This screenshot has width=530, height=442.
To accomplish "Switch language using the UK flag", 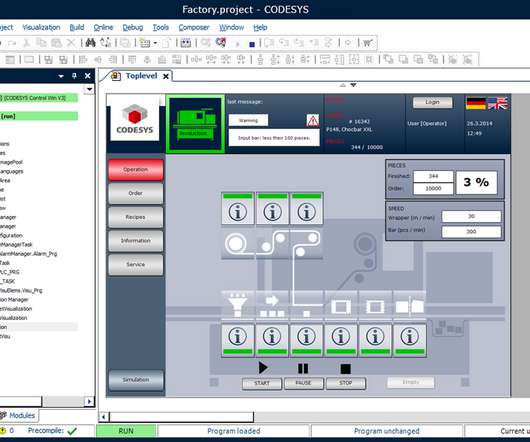I will point(497,103).
